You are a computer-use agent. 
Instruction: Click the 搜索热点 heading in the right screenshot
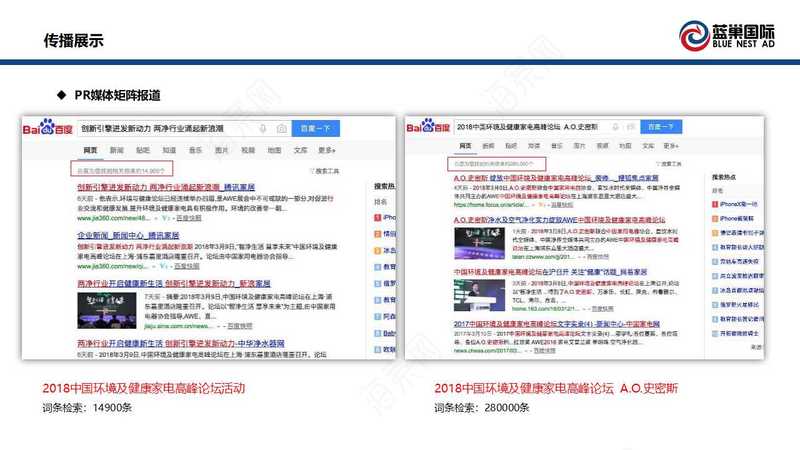[724, 177]
